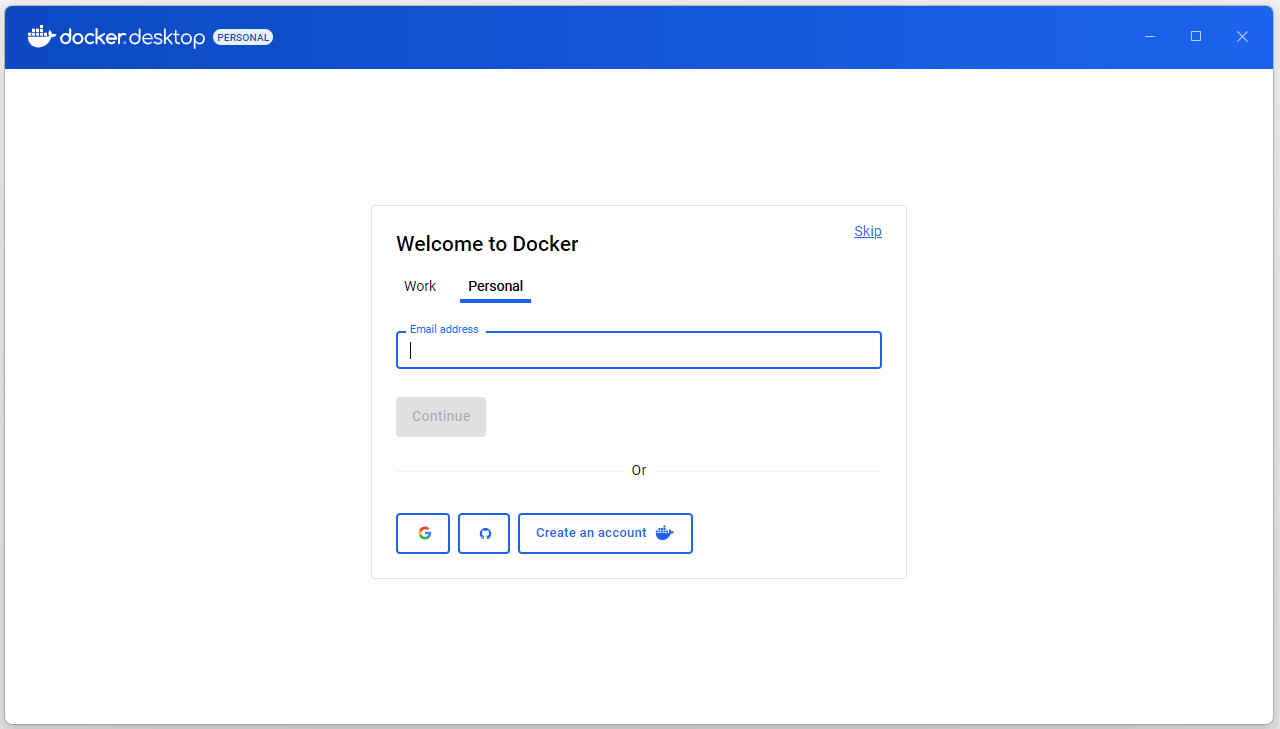Image resolution: width=1280 pixels, height=729 pixels.
Task: Click the Continue button
Action: click(441, 417)
